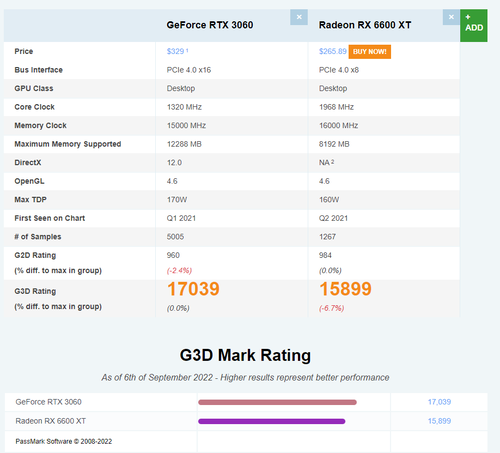Click the large 17039 G3D rating
Viewport: 500px width, 453px height.
(x=193, y=289)
